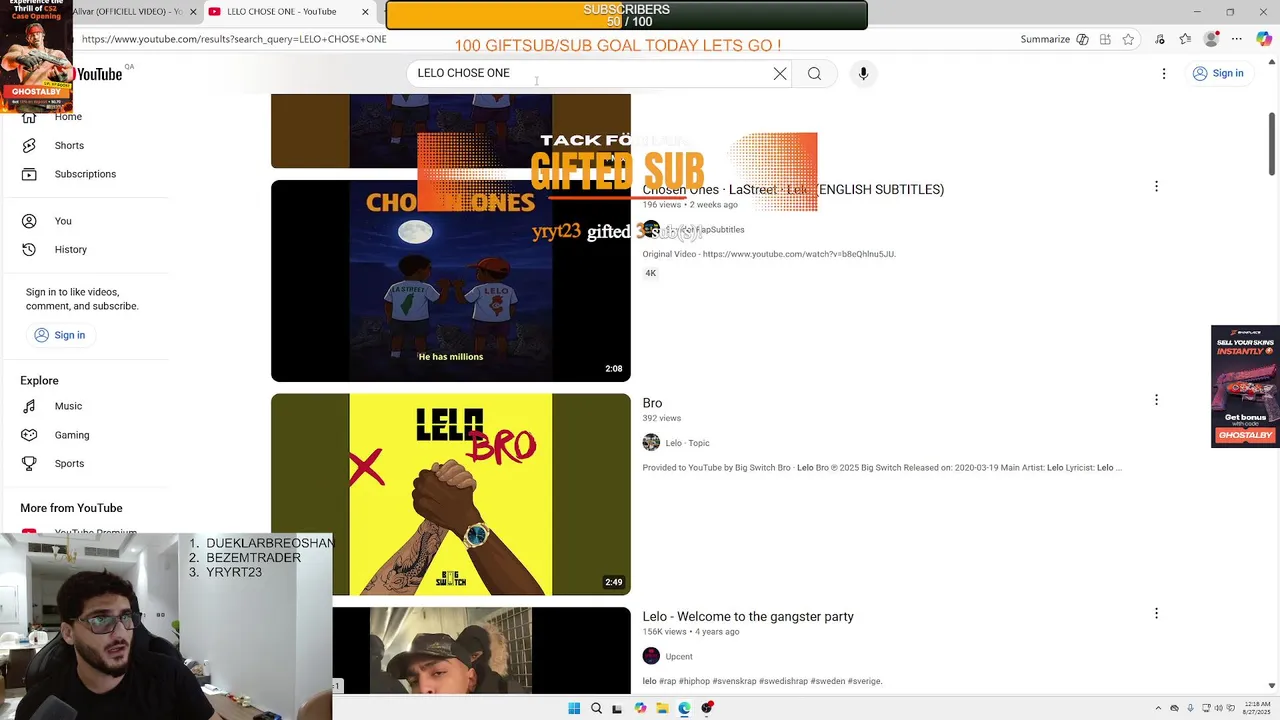Open more actions for Chosen Ones video
The width and height of the screenshot is (1280, 720).
tap(1156, 186)
